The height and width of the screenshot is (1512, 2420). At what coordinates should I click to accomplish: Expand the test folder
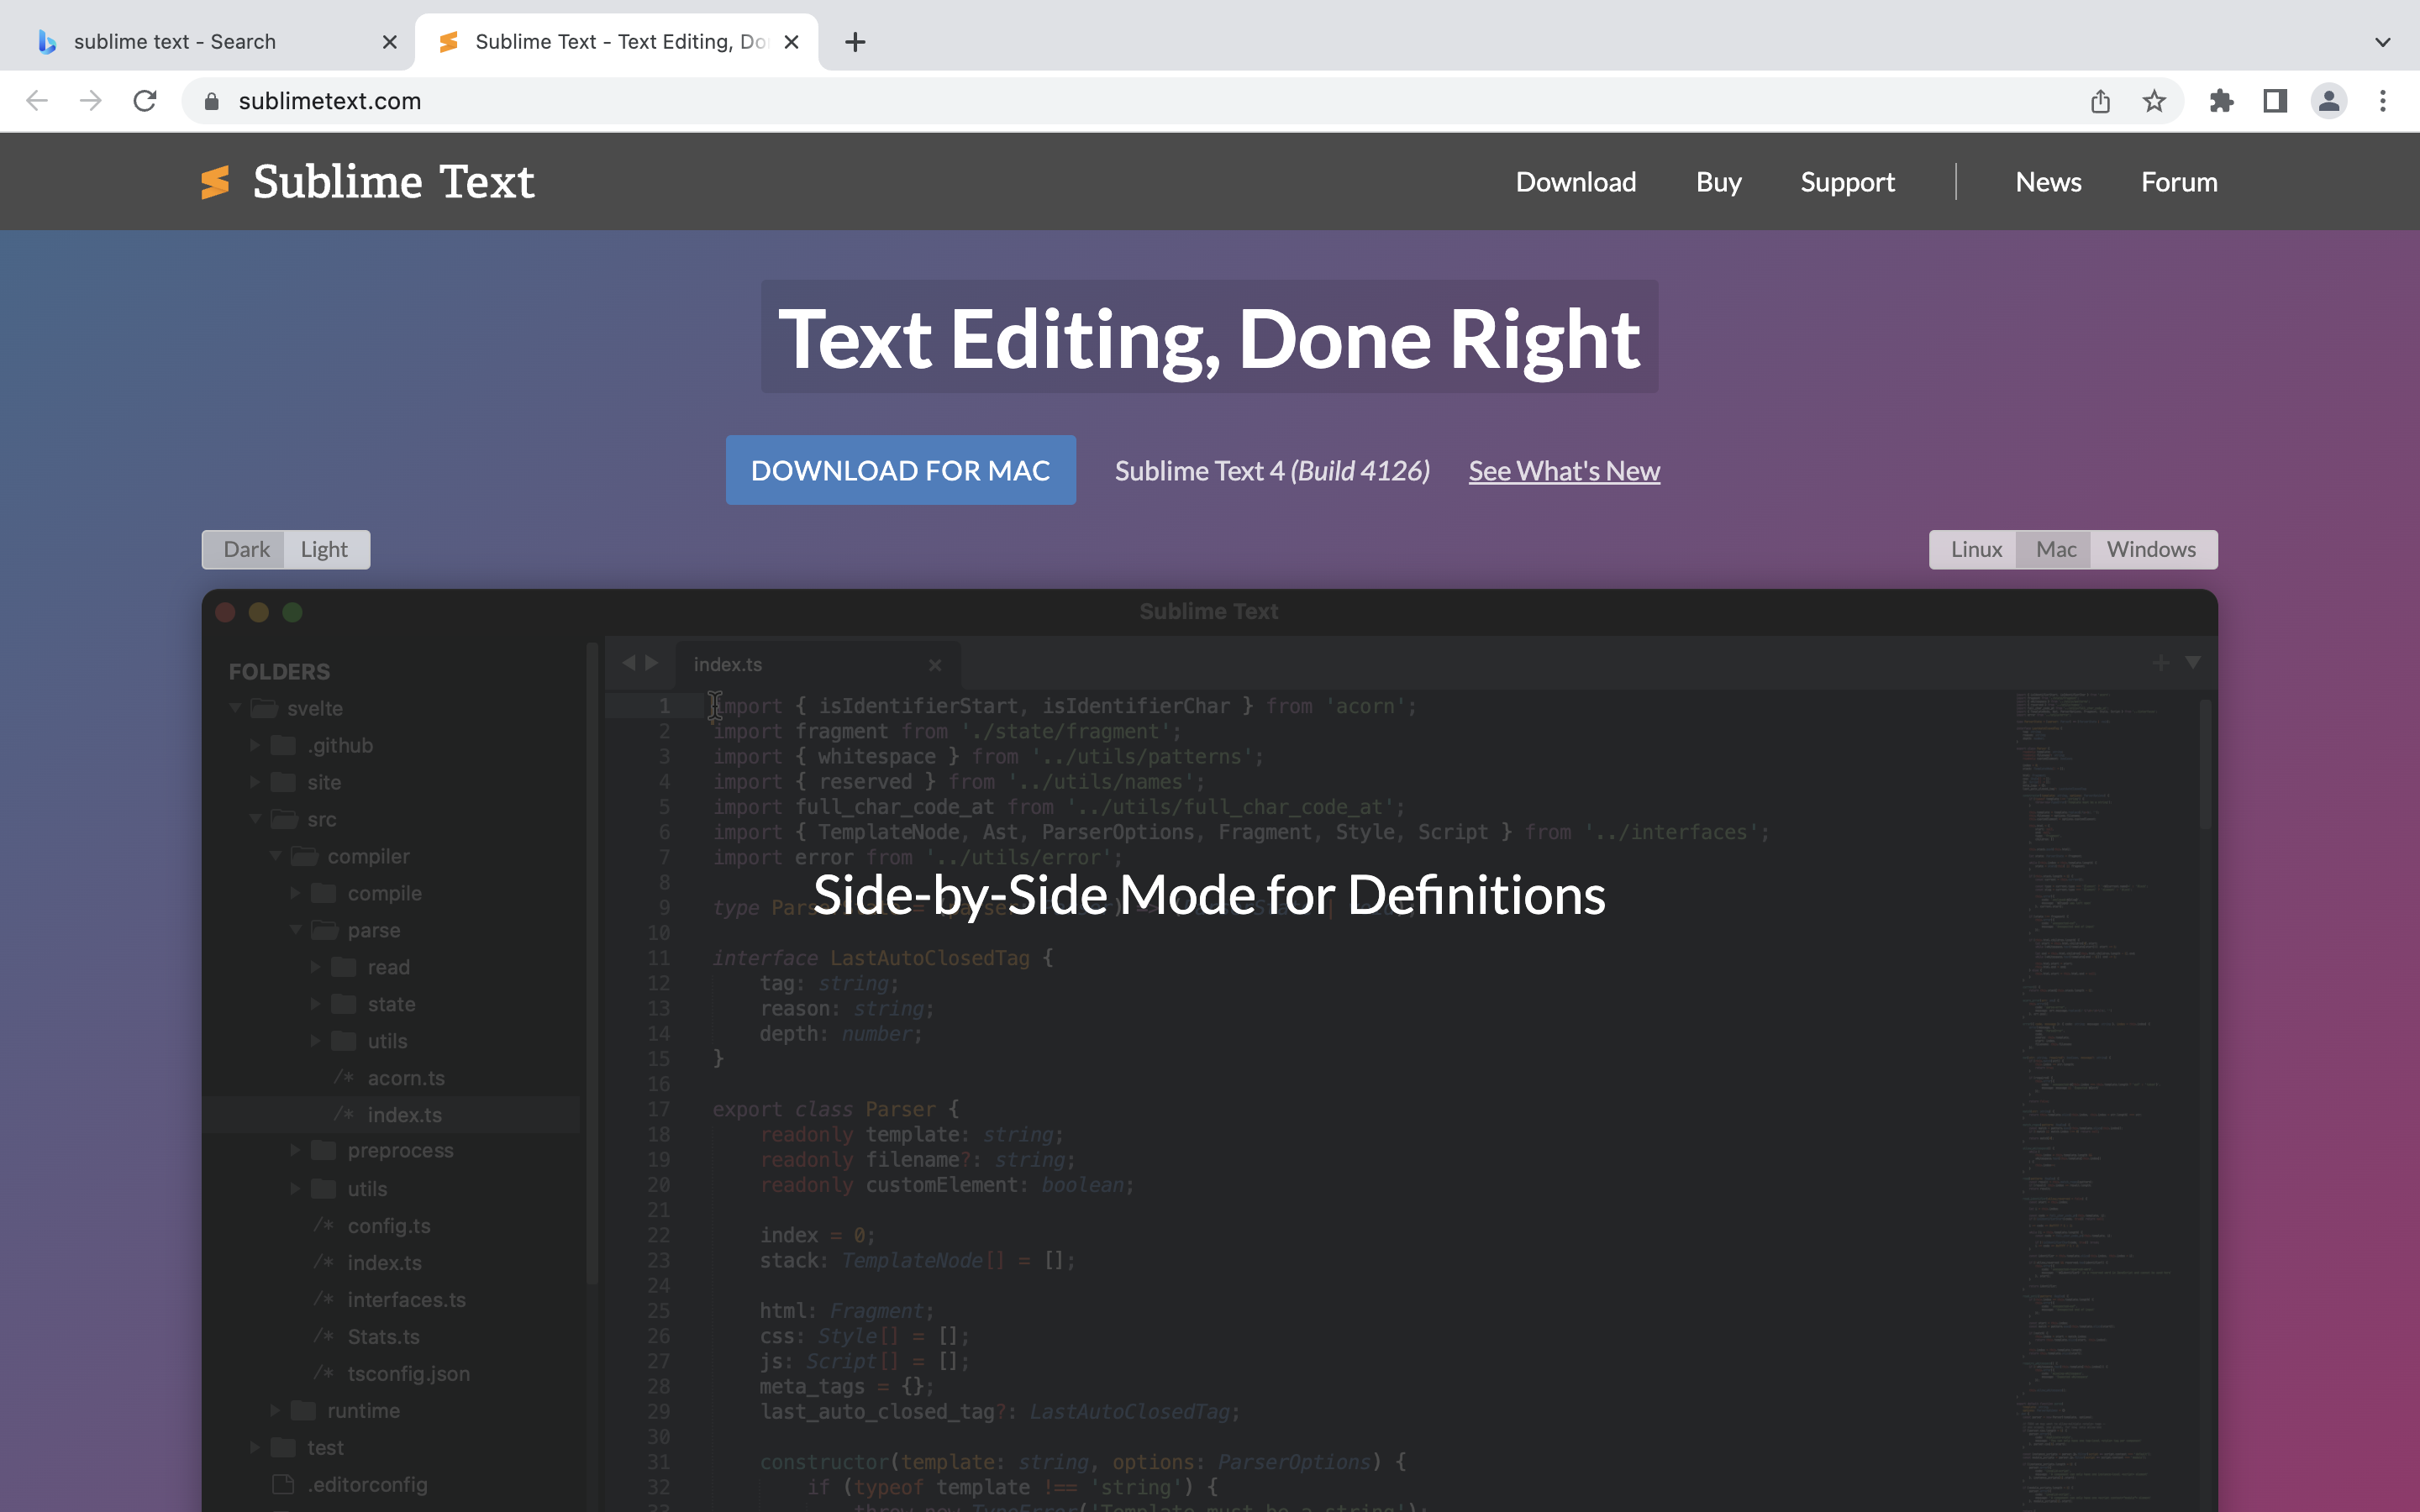(x=255, y=1447)
